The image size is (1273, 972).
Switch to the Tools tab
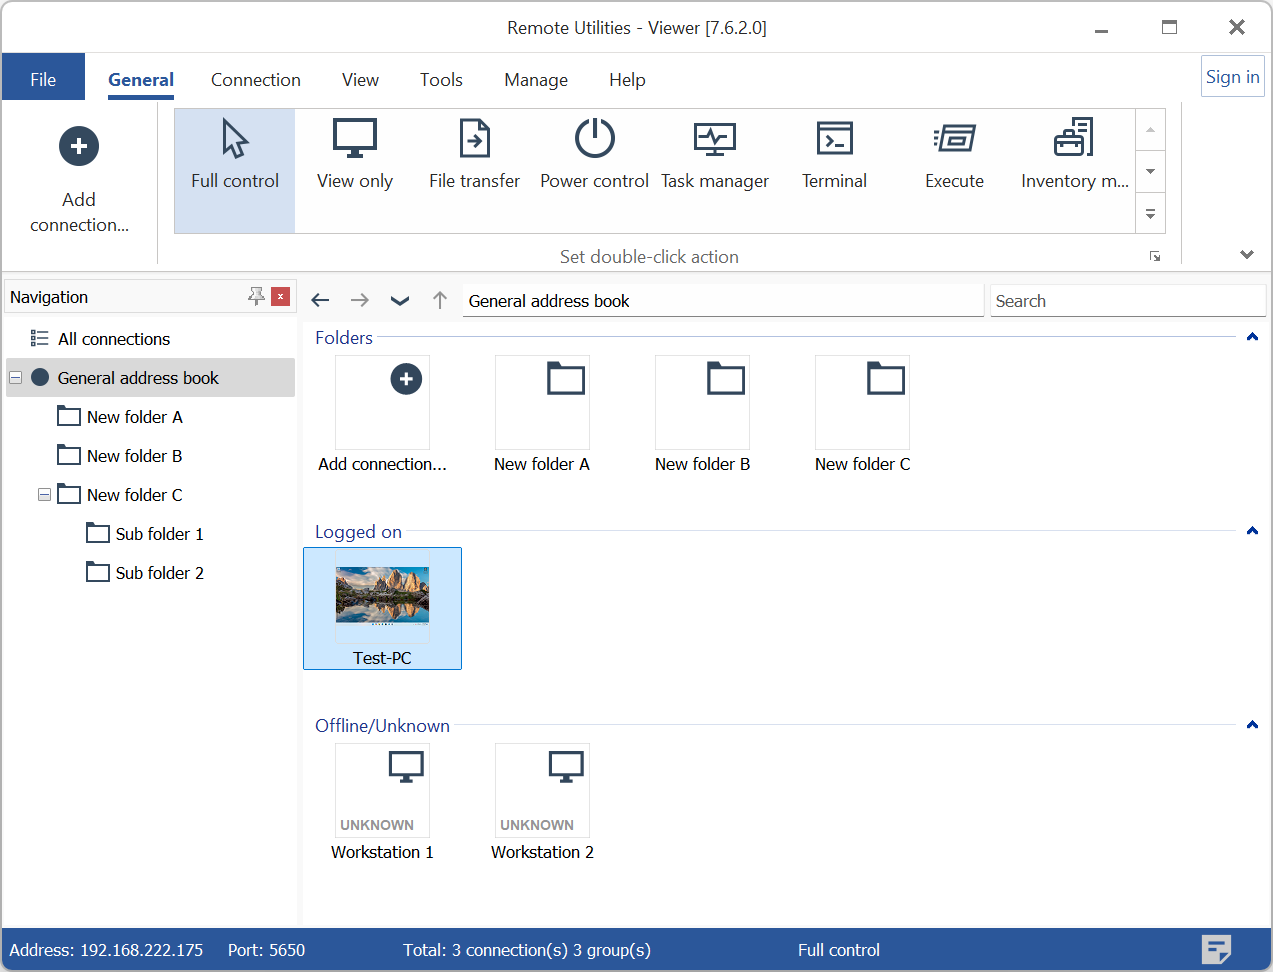tap(441, 80)
